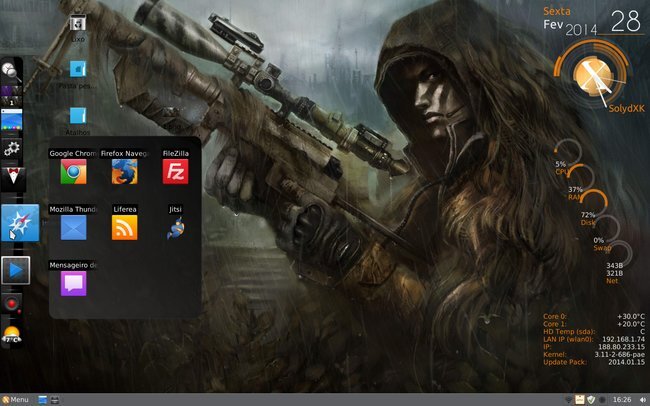Screen dimensions: 650x406
Task: Open the Menu button in the panel
Action: (15, 400)
